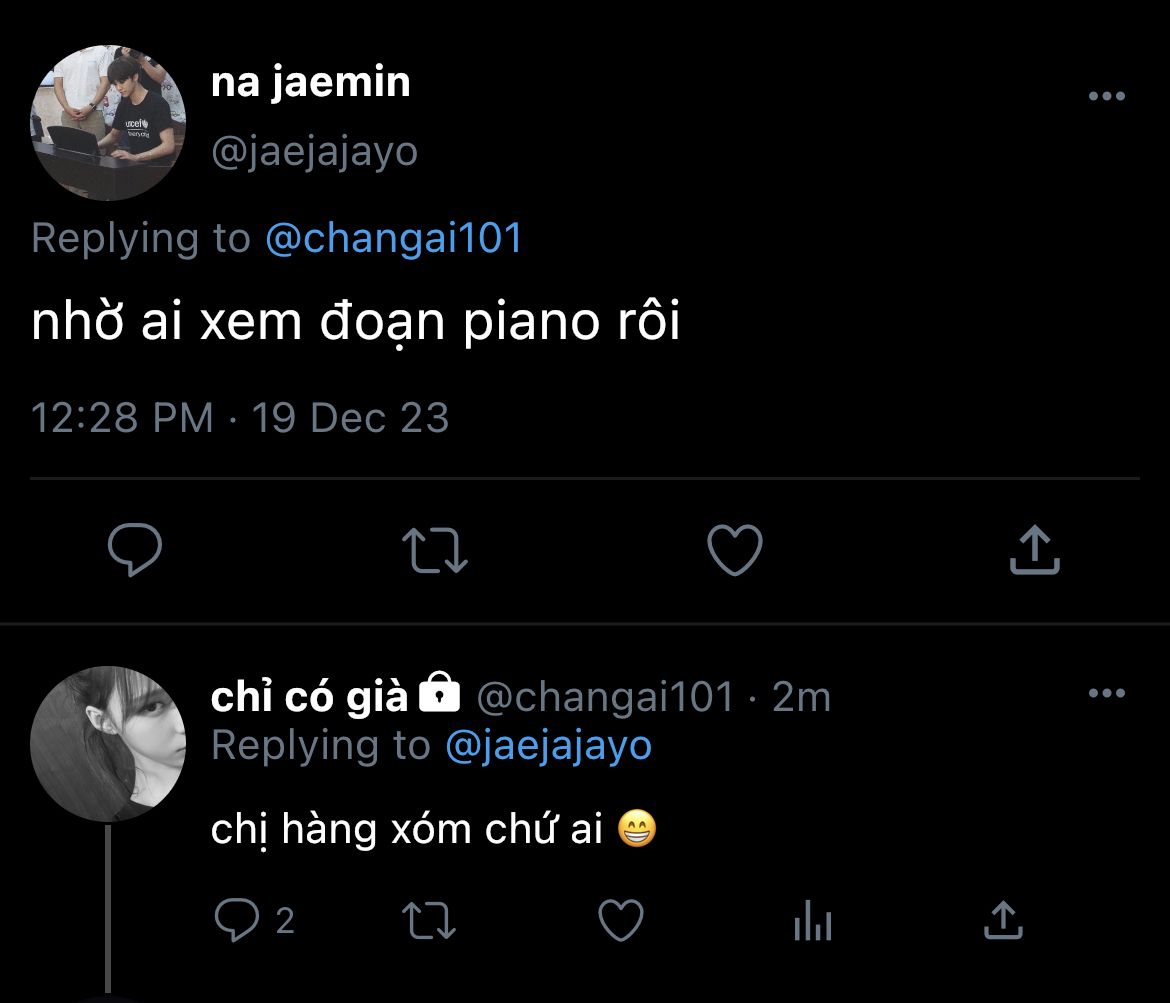Open @jaejajayo mention link in reply

[548, 746]
